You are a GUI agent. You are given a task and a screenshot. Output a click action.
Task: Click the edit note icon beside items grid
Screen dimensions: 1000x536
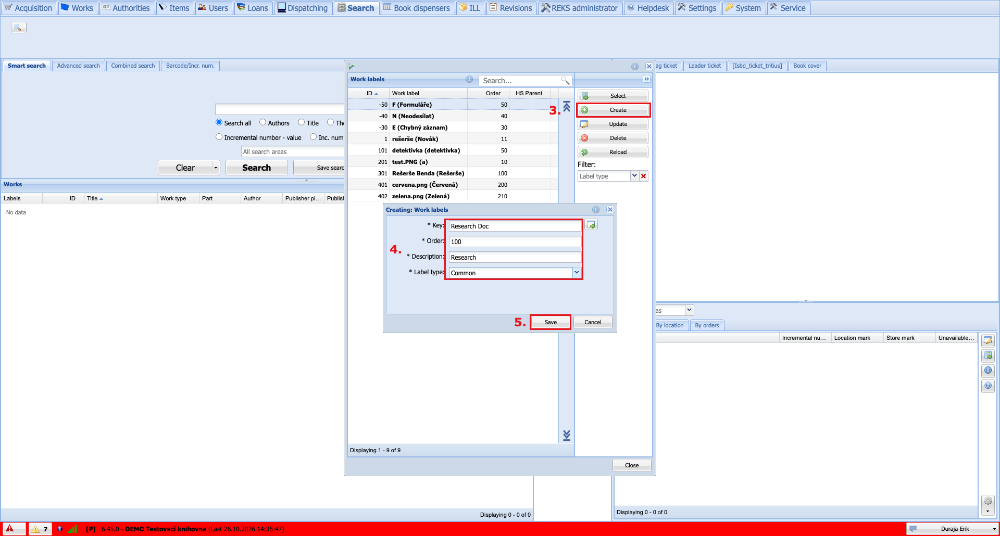tap(988, 340)
